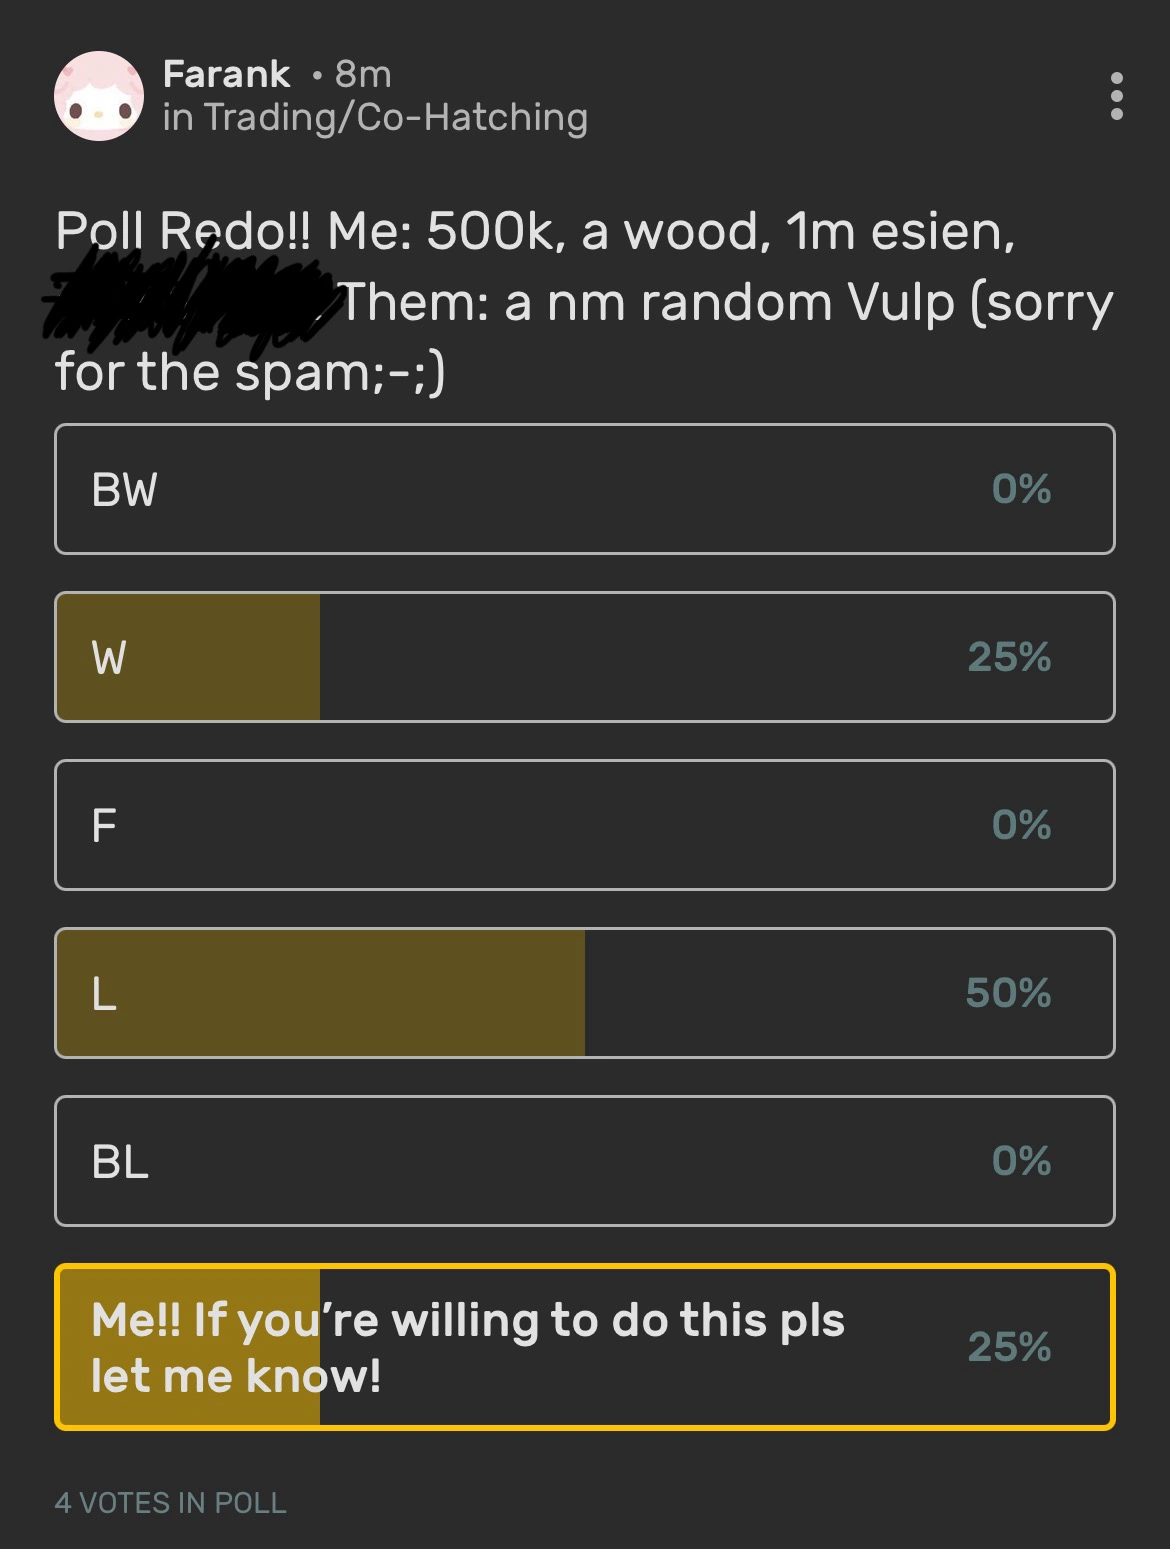The image size is (1170, 1549).
Task: Select the L poll option label
Action: (x=104, y=994)
